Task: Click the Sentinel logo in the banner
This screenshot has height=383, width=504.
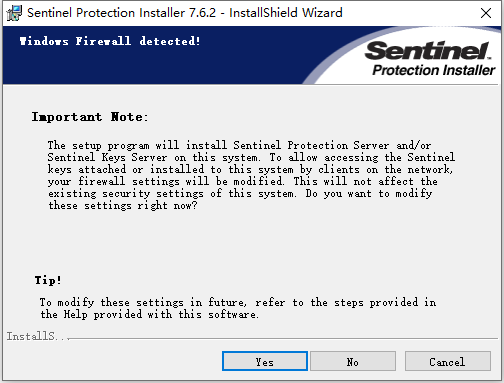Action: (x=428, y=50)
